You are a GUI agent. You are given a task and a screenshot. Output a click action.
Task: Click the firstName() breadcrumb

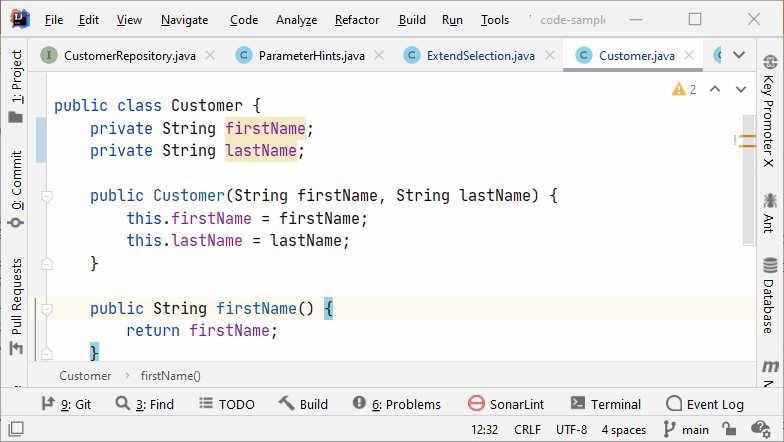click(x=170, y=376)
